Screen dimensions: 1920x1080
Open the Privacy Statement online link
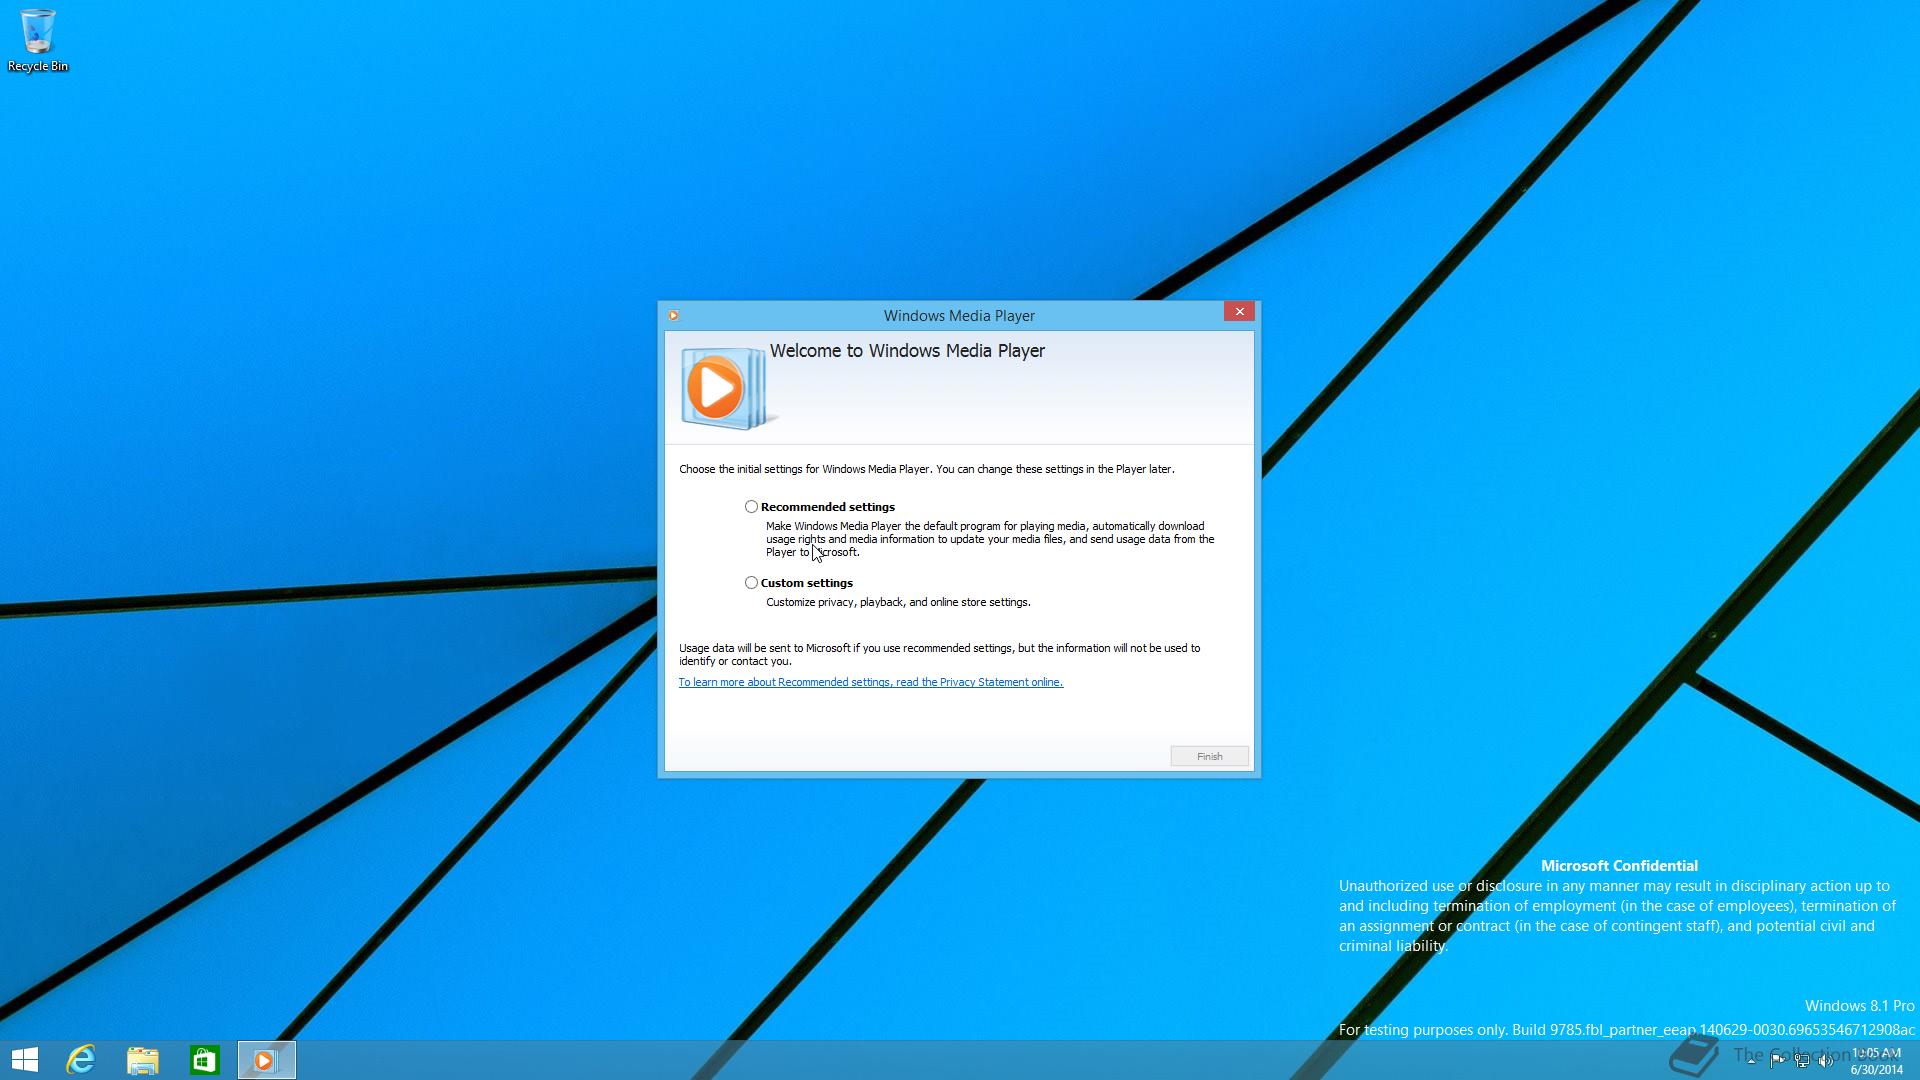point(870,682)
